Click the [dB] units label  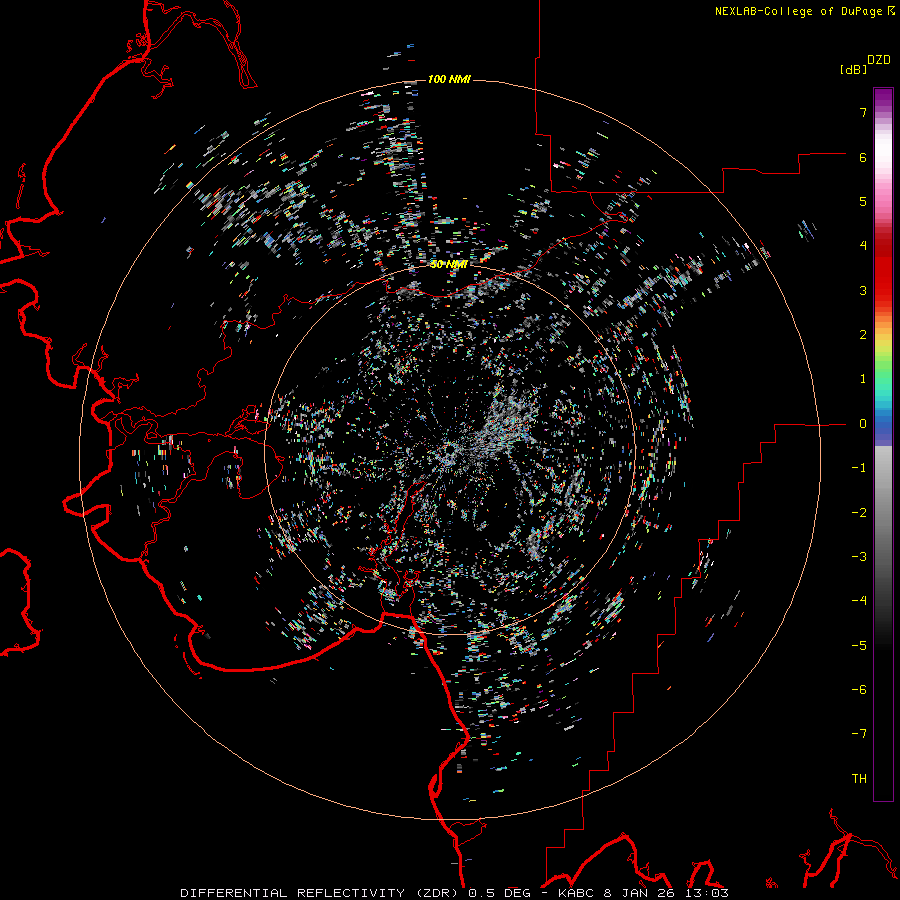click(854, 70)
